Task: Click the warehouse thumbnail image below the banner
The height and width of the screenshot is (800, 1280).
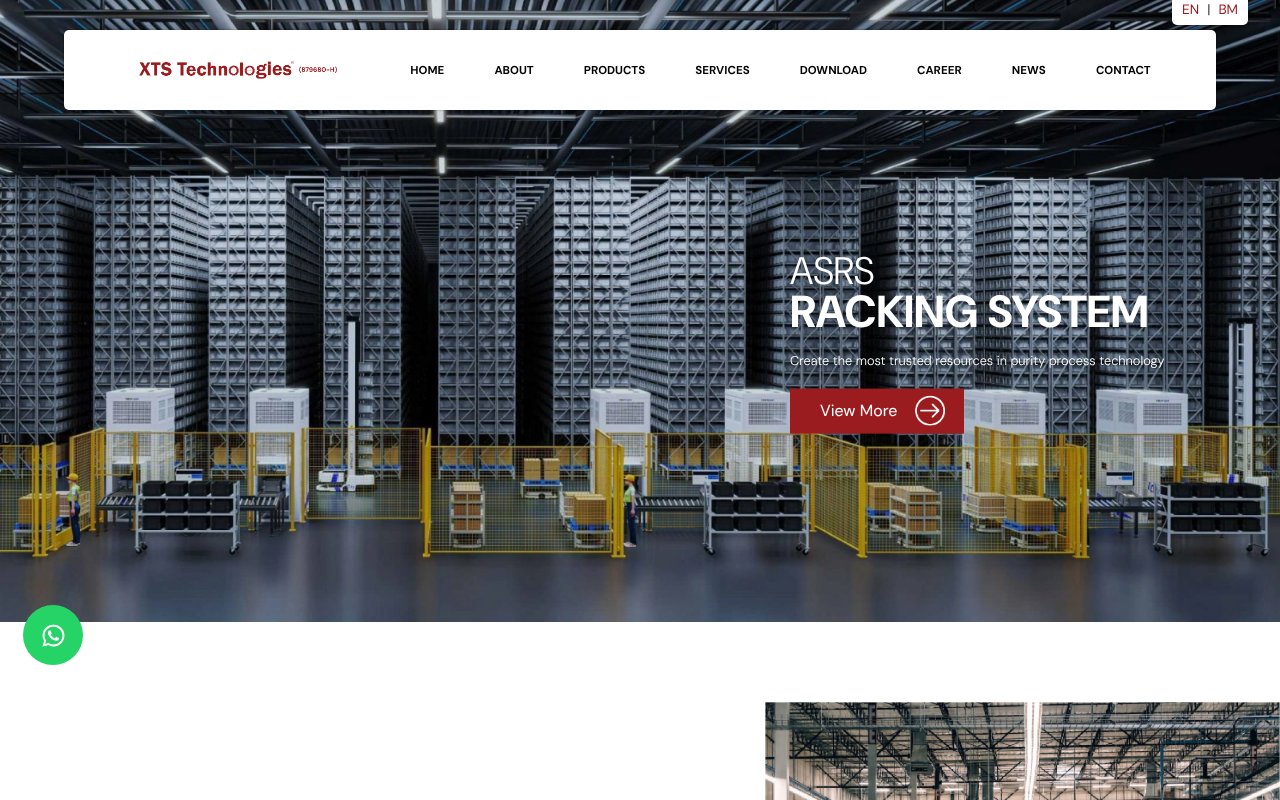Action: pyautogui.click(x=1022, y=751)
